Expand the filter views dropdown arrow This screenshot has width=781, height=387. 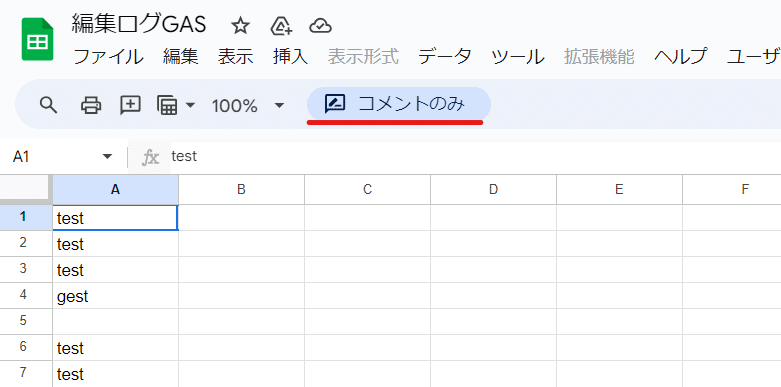pyautogui.click(x=190, y=105)
